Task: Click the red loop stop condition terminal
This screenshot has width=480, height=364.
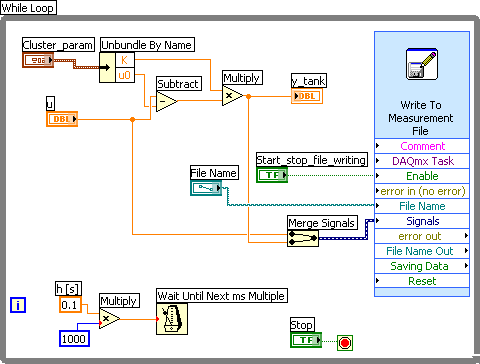Action: 345,343
